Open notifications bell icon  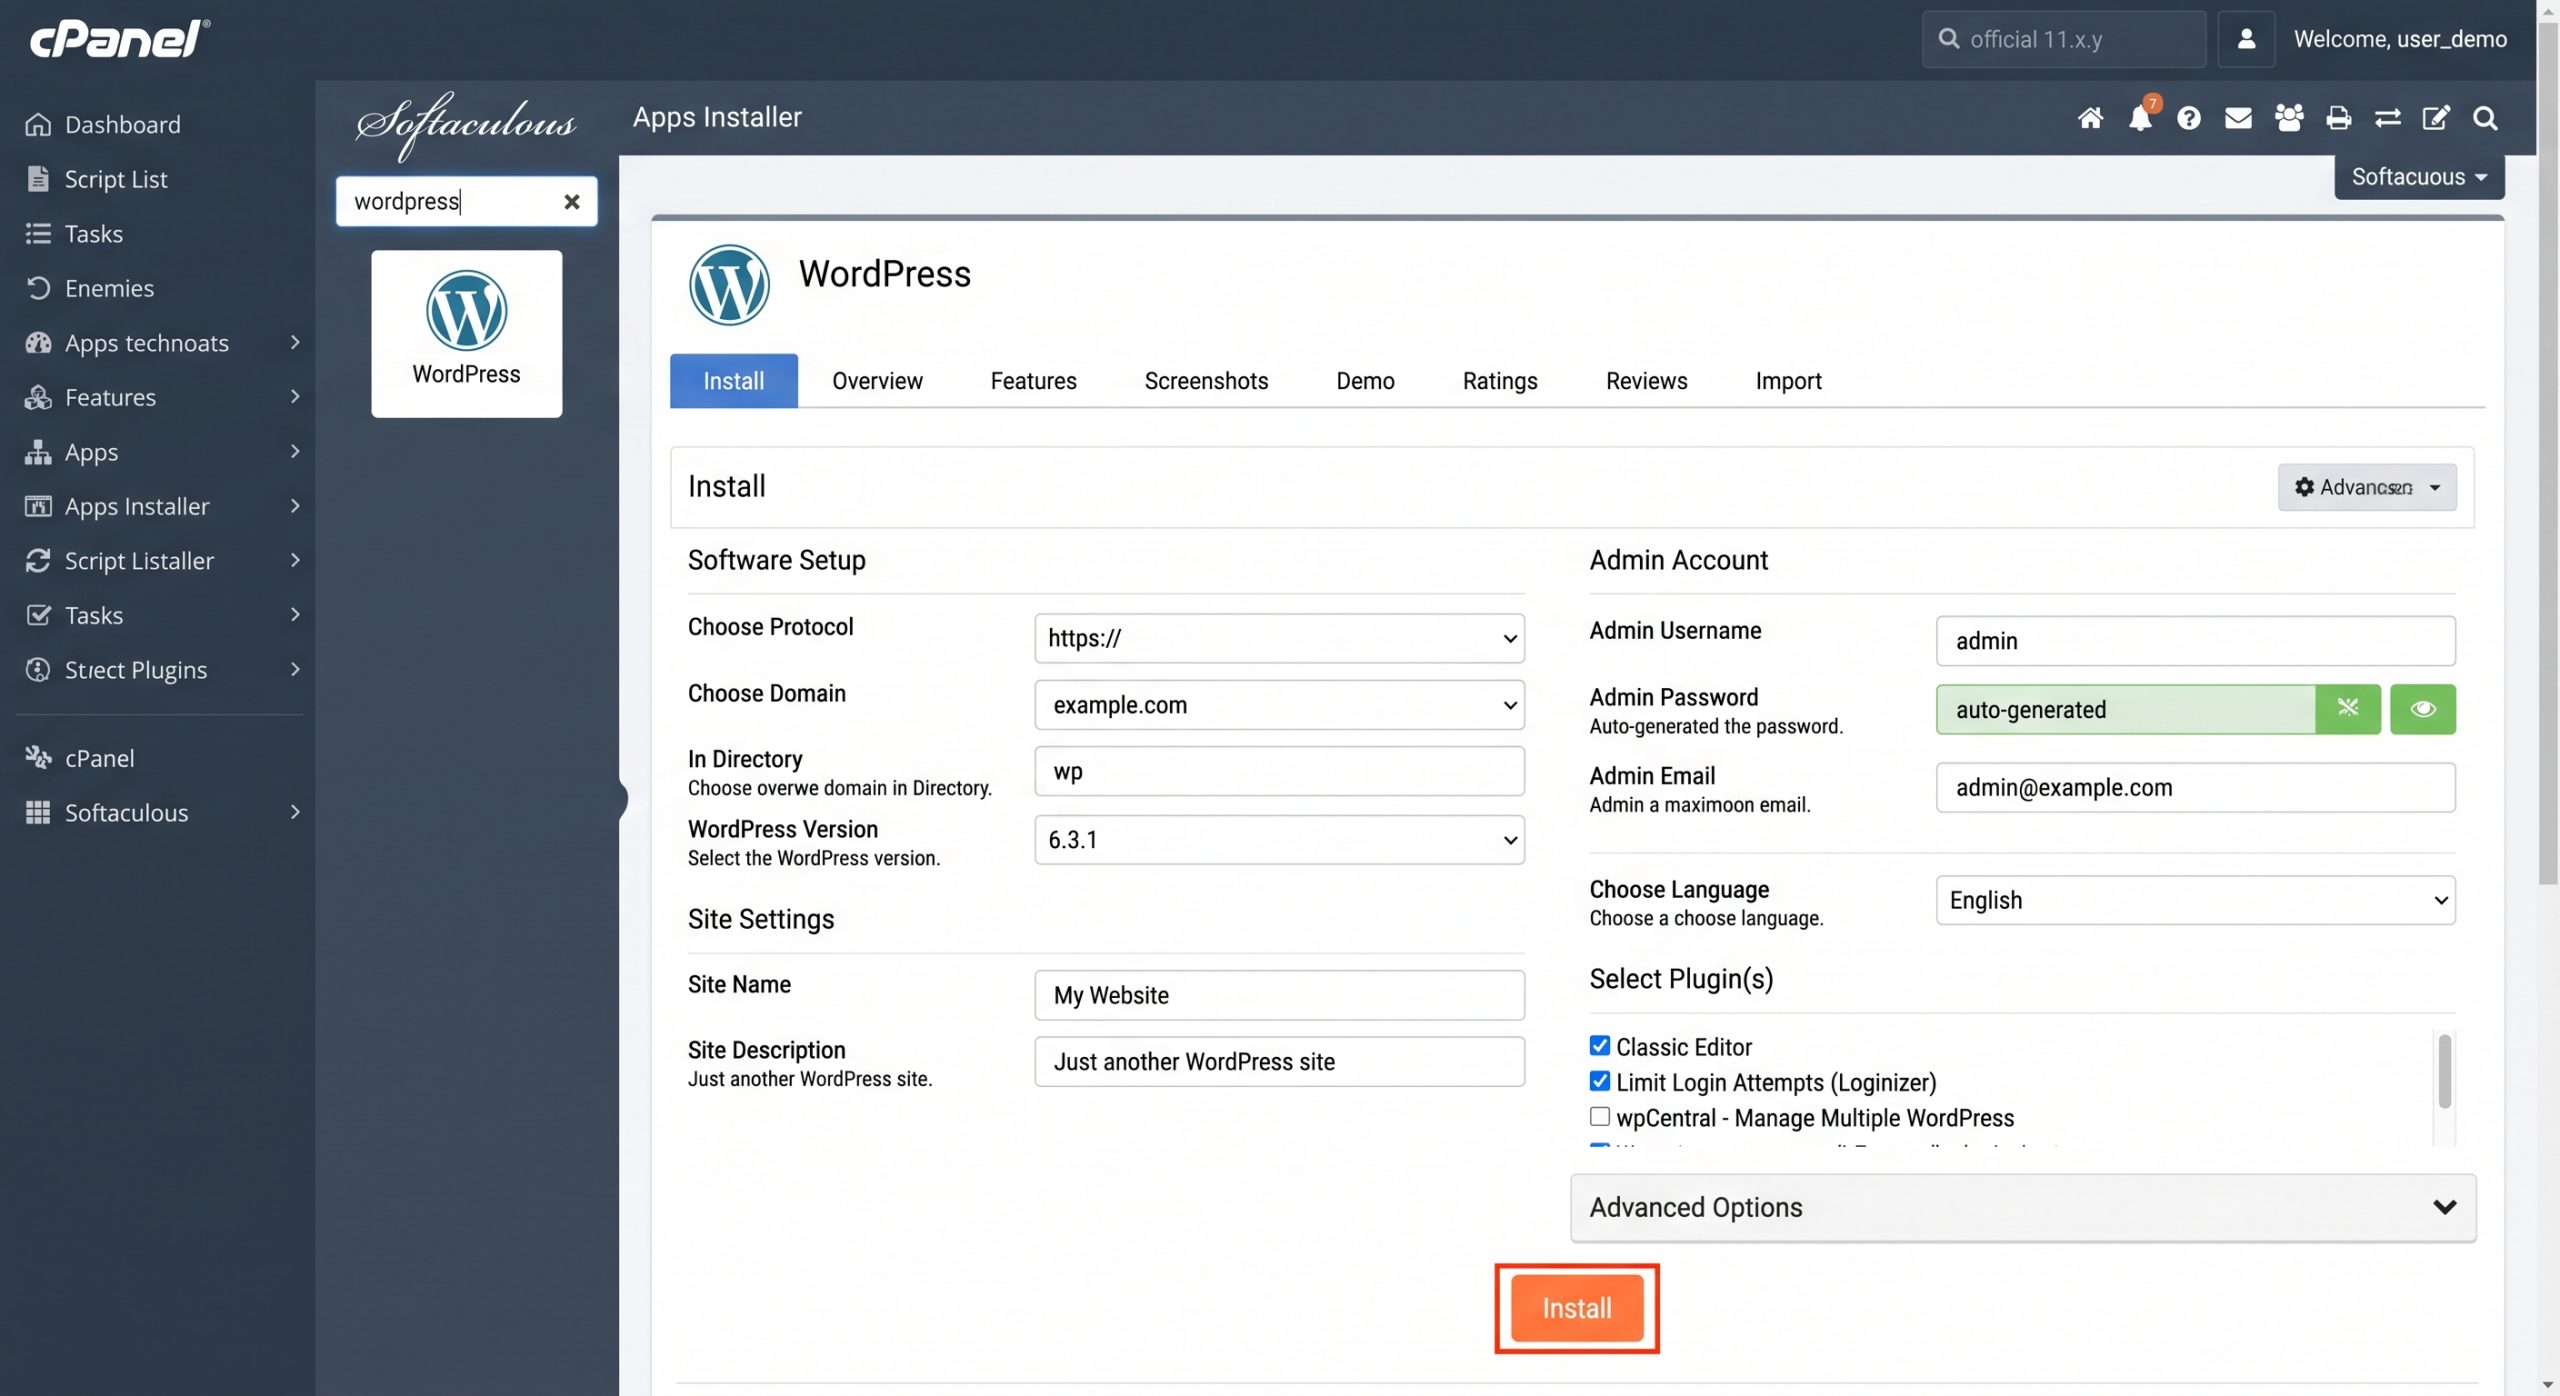pyautogui.click(x=2140, y=118)
